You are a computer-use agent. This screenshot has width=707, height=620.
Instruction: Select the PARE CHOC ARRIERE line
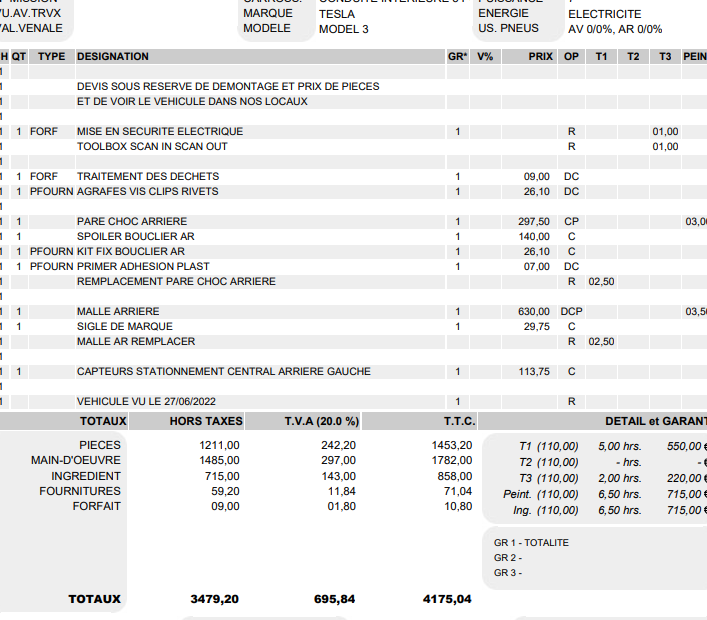click(354, 221)
